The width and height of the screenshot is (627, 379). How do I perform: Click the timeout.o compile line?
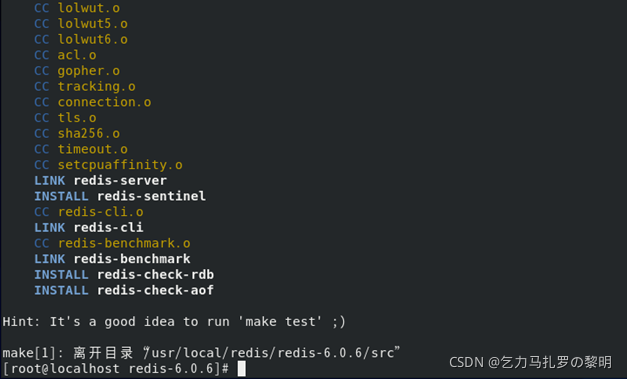coord(81,149)
